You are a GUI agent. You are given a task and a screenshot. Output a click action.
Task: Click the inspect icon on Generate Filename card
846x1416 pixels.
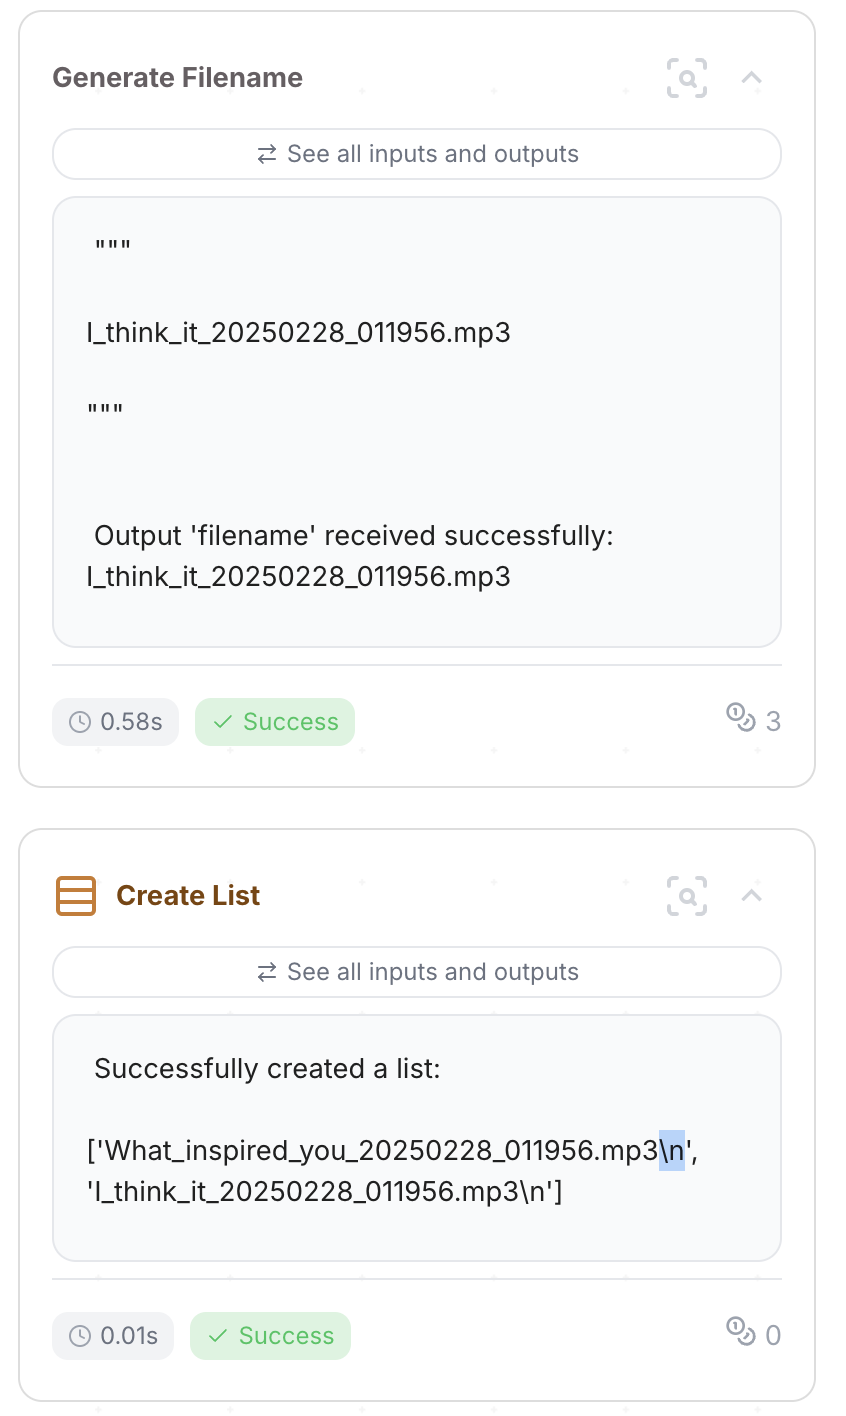click(x=687, y=78)
